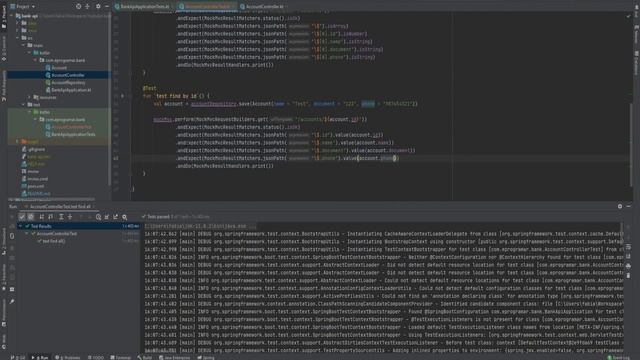Open test history clock icon

tap(98, 217)
